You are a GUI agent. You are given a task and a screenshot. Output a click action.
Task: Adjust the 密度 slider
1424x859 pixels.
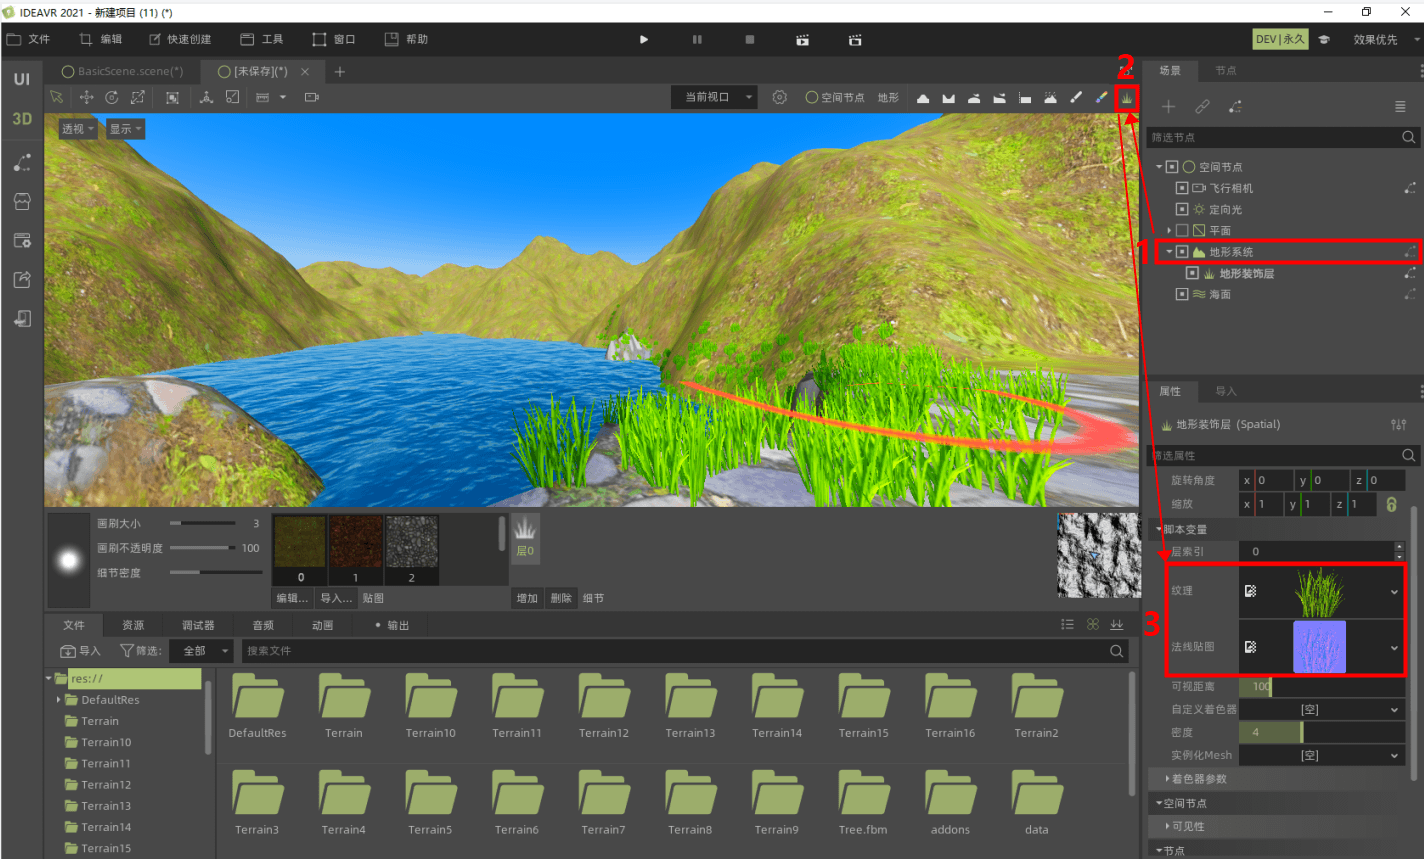pos(1321,733)
